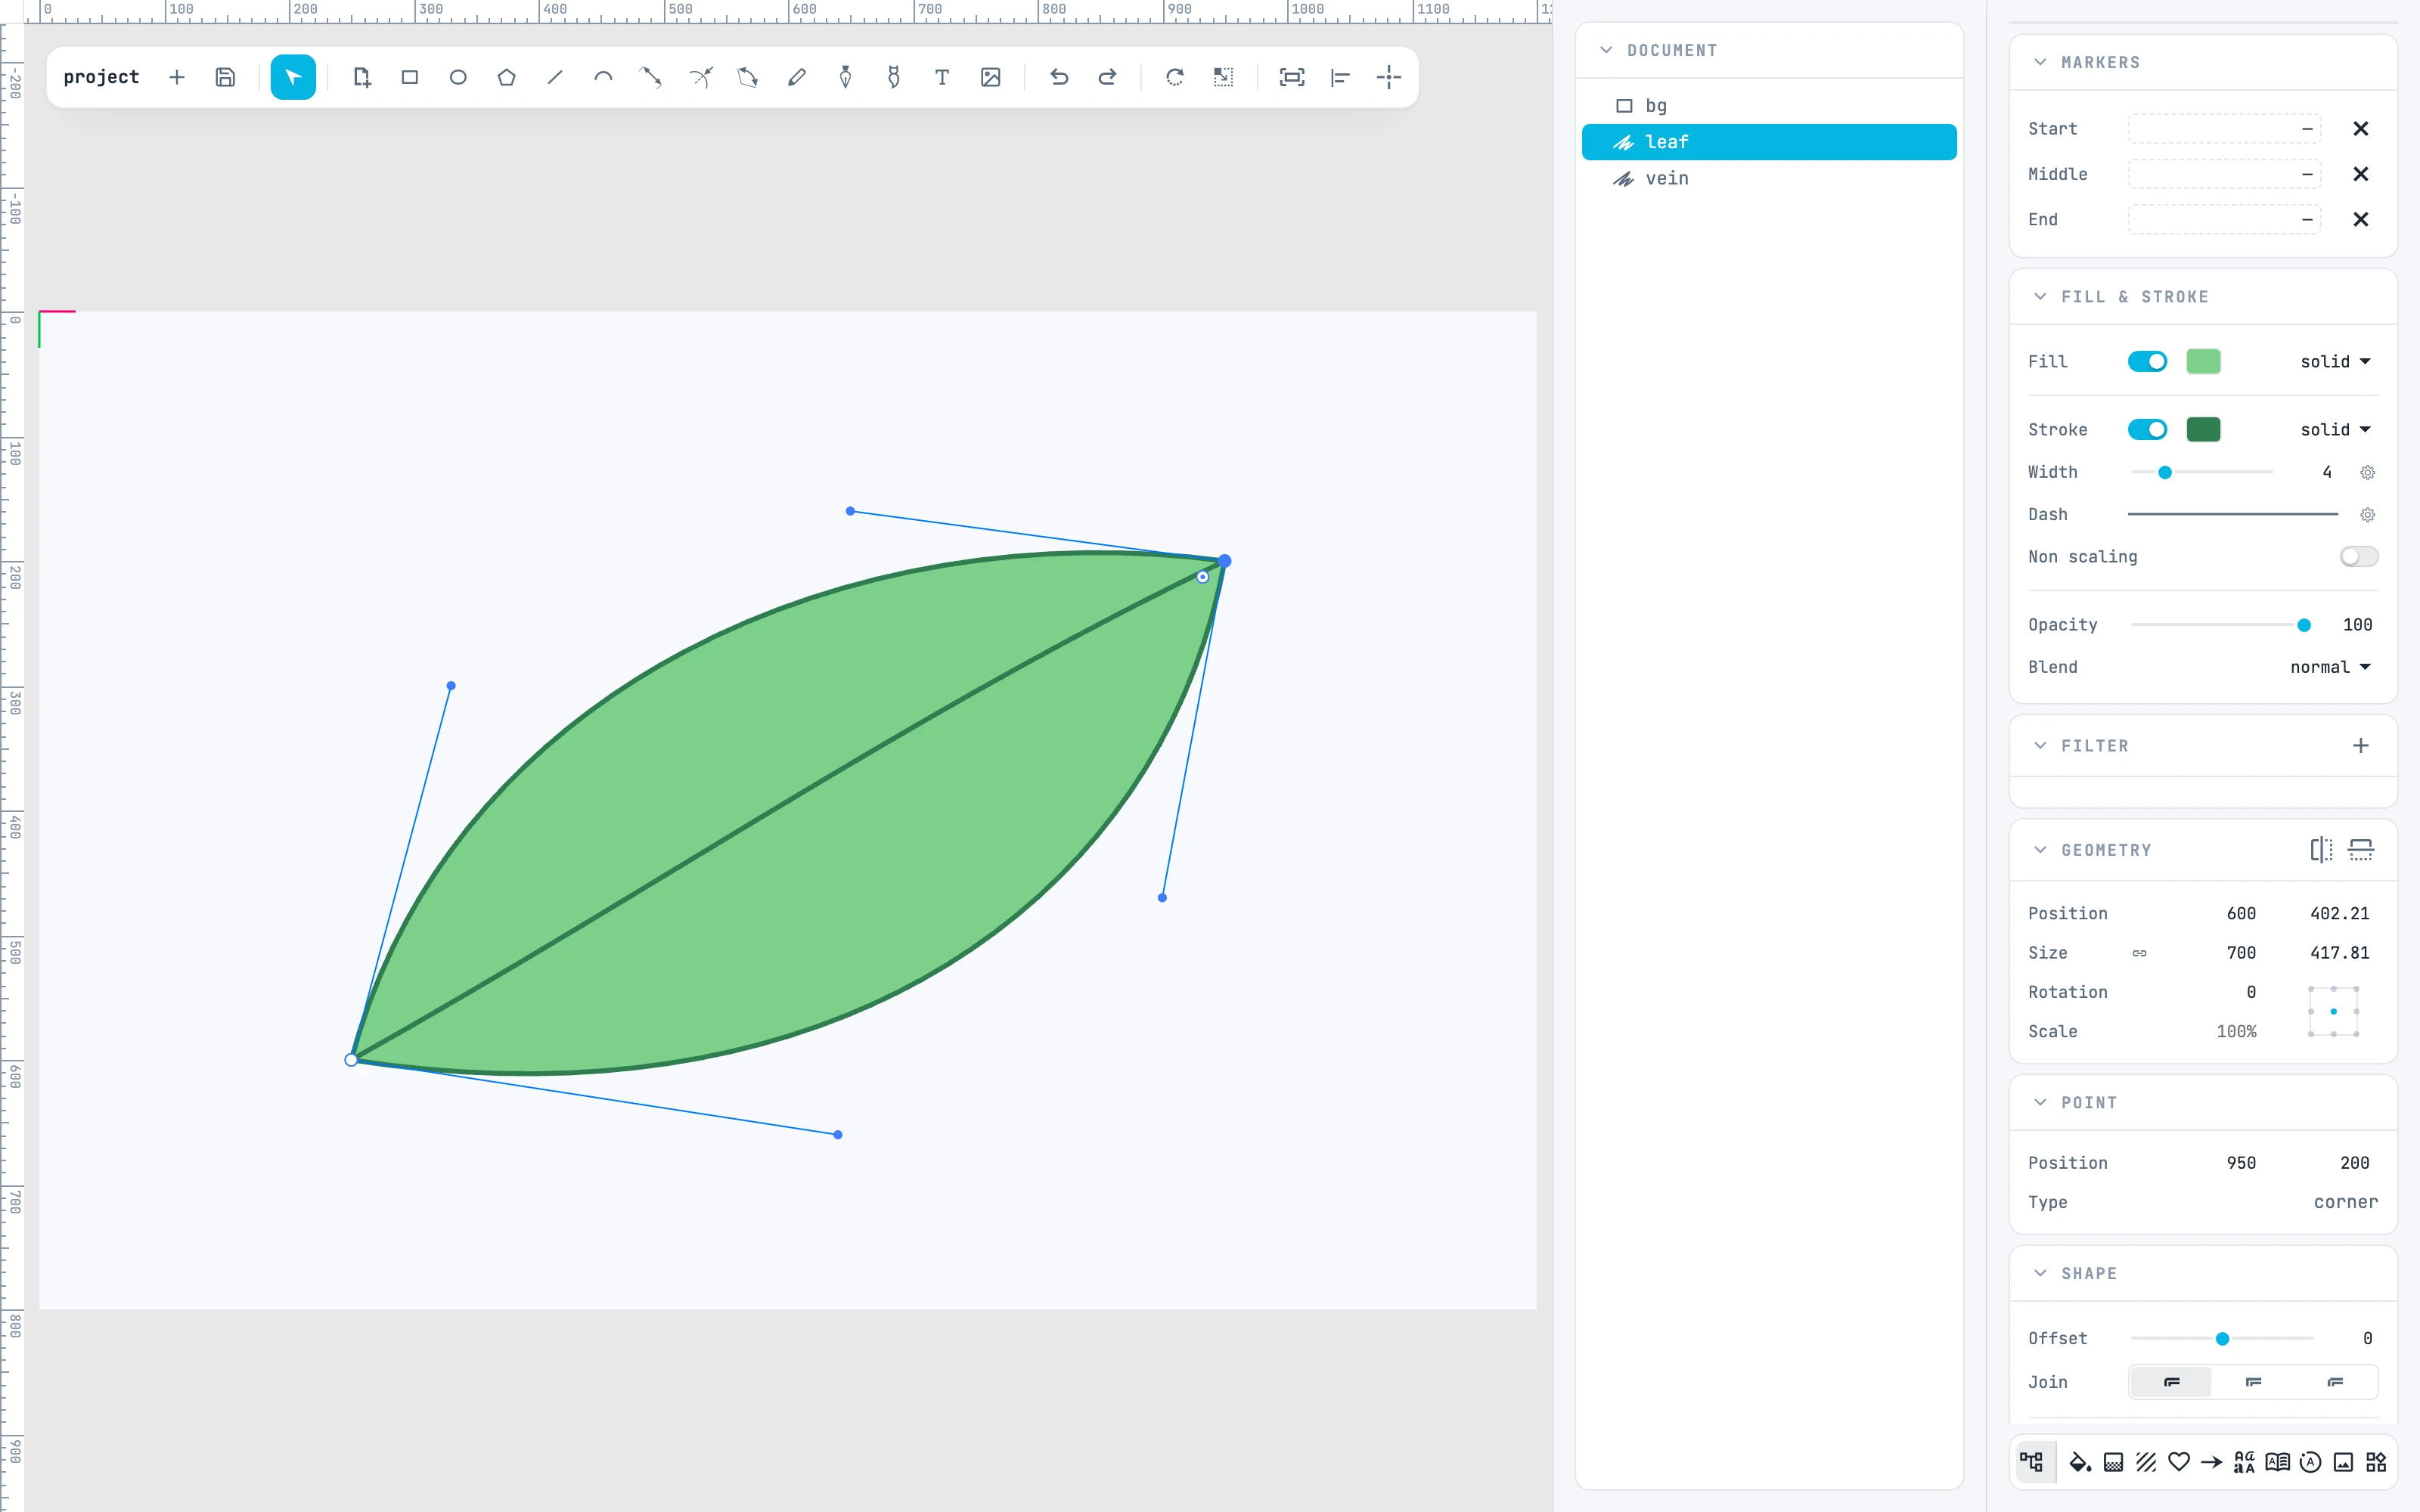Open the gradient tab

[x=2113, y=1462]
